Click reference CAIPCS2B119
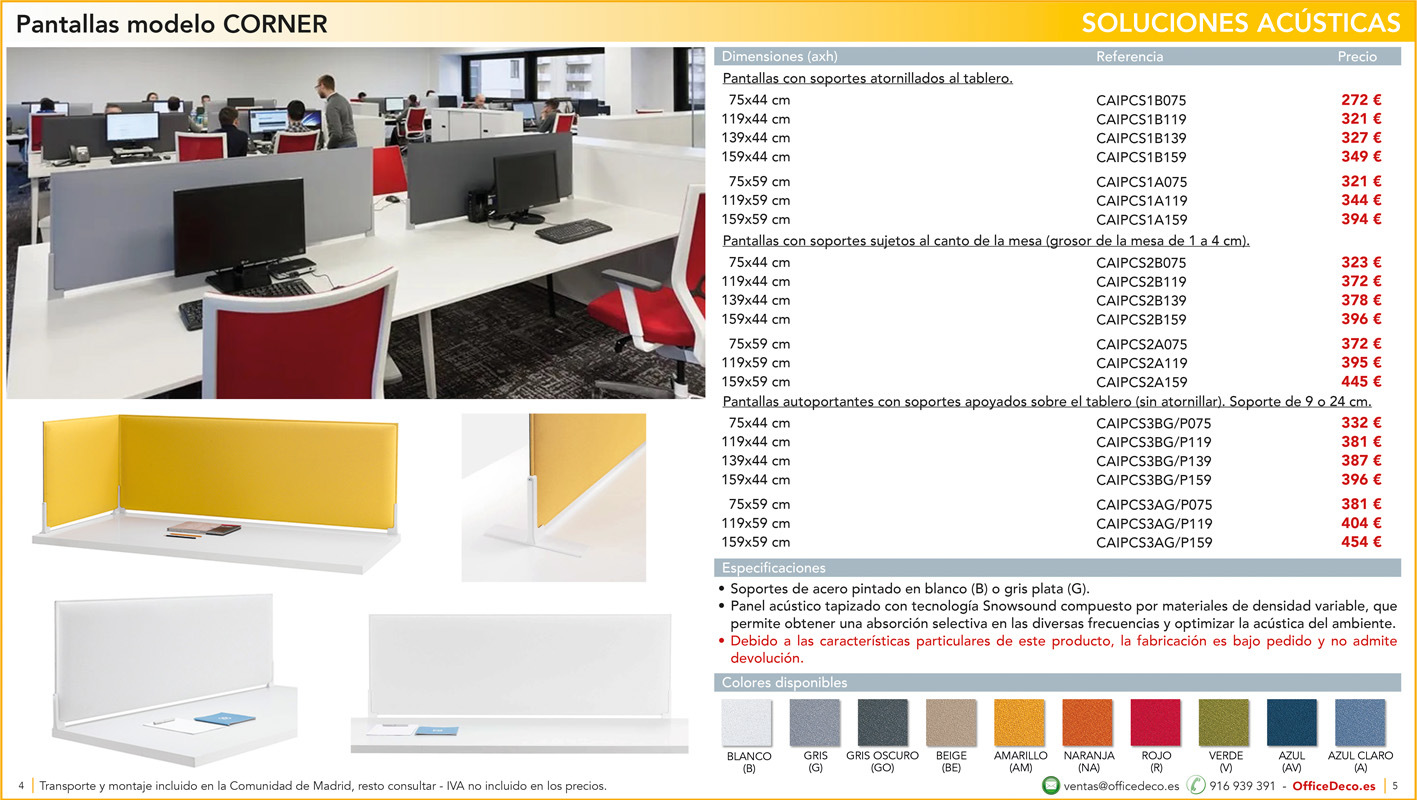Screen dimensions: 1417x800 click(1141, 282)
